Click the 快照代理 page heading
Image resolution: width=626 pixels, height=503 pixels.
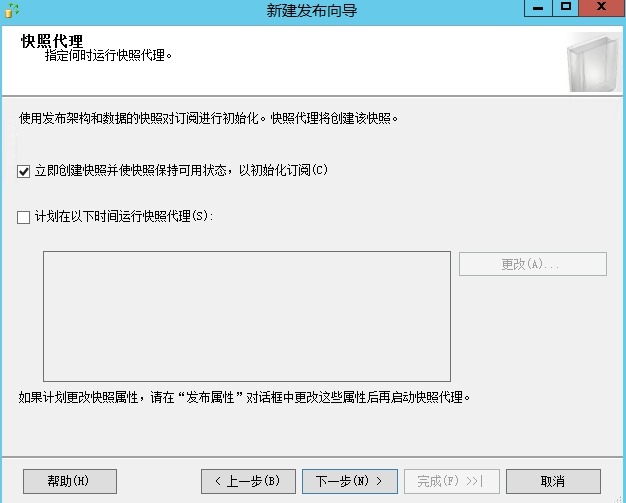click(x=52, y=42)
